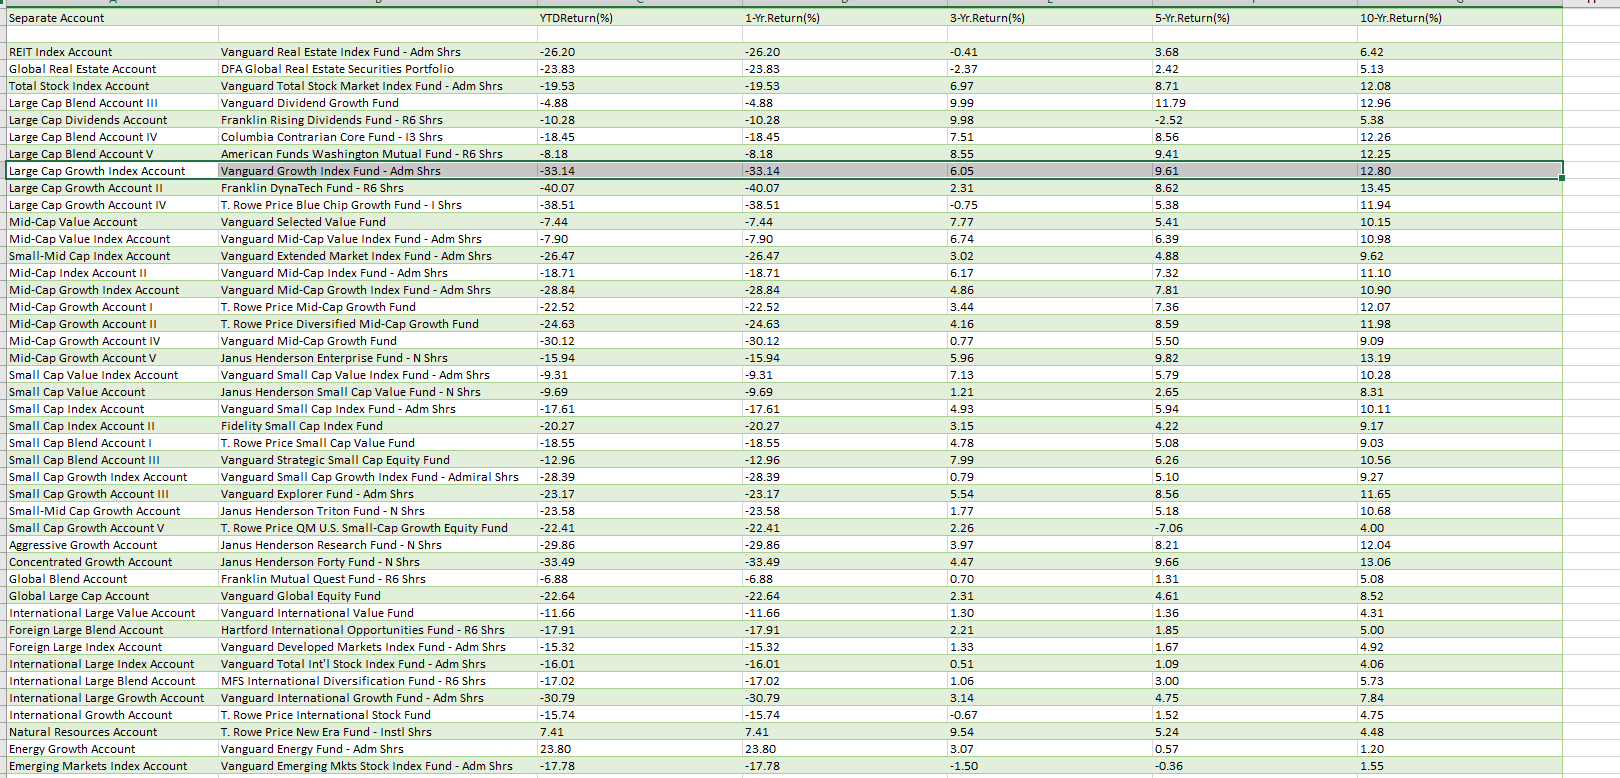Click 'Mid-Cap Index Account II' cell
The height and width of the screenshot is (778, 1620).
point(112,273)
